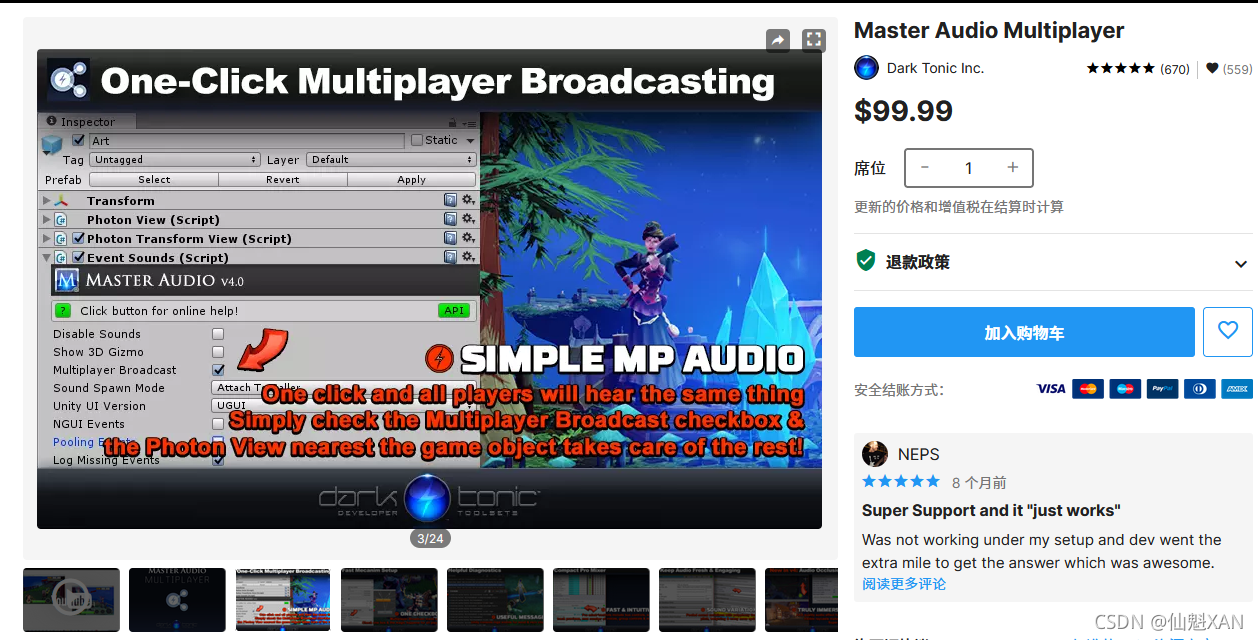Open the preview image in fullscreen
The image size is (1258, 640).
point(814,40)
